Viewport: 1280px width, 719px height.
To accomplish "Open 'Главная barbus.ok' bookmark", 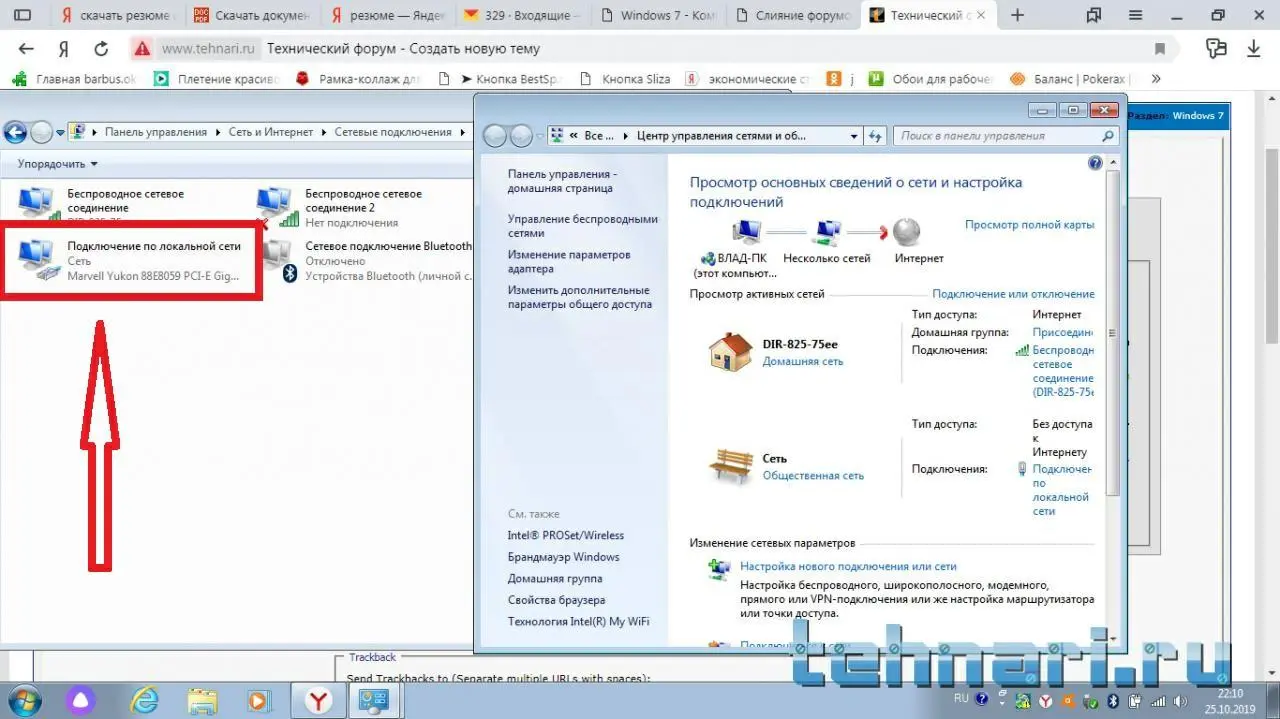I will coord(74,79).
